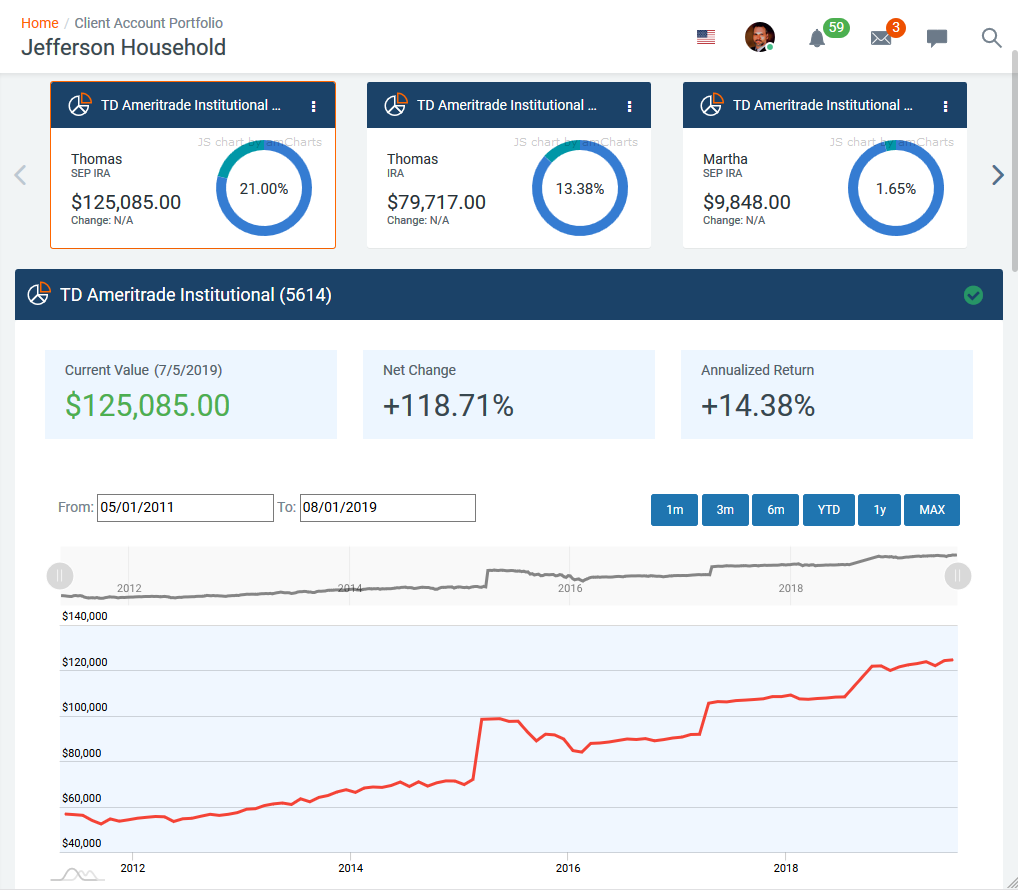Click the $79,717.00 account value
Viewport: 1018px width, 890px height.
click(x=436, y=202)
